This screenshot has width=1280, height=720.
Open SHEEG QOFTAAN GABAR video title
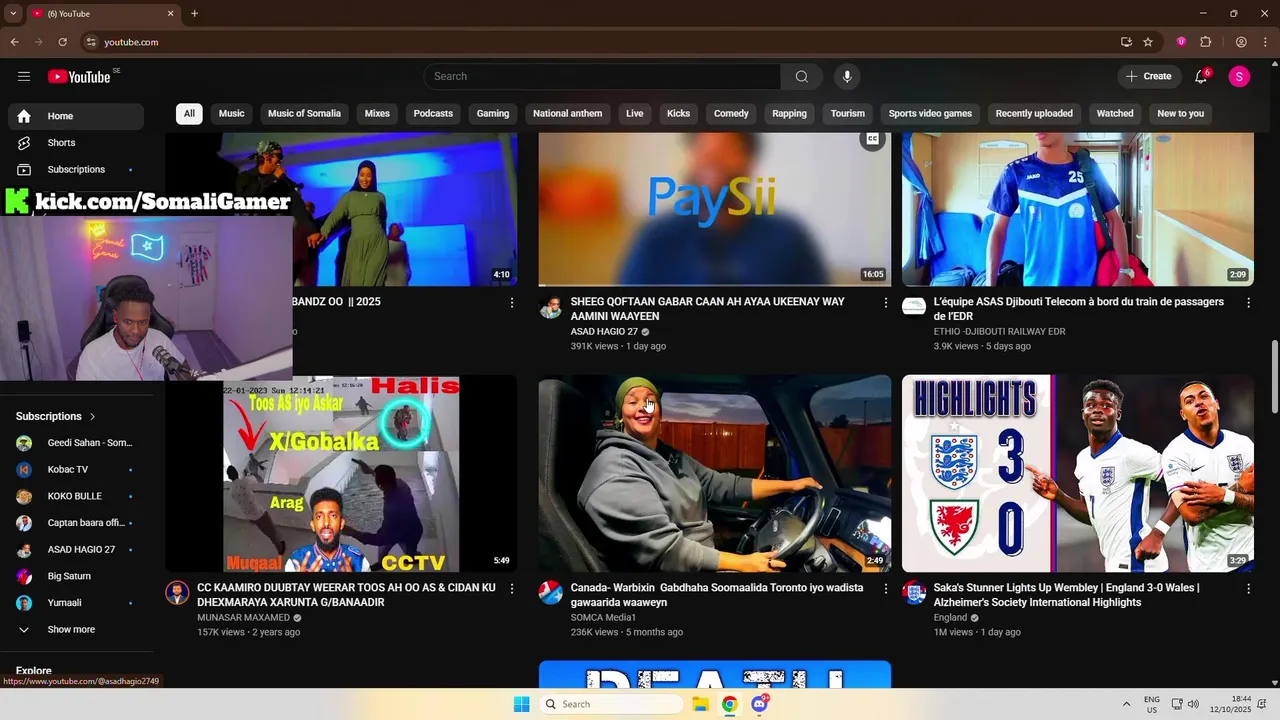pyautogui.click(x=707, y=309)
